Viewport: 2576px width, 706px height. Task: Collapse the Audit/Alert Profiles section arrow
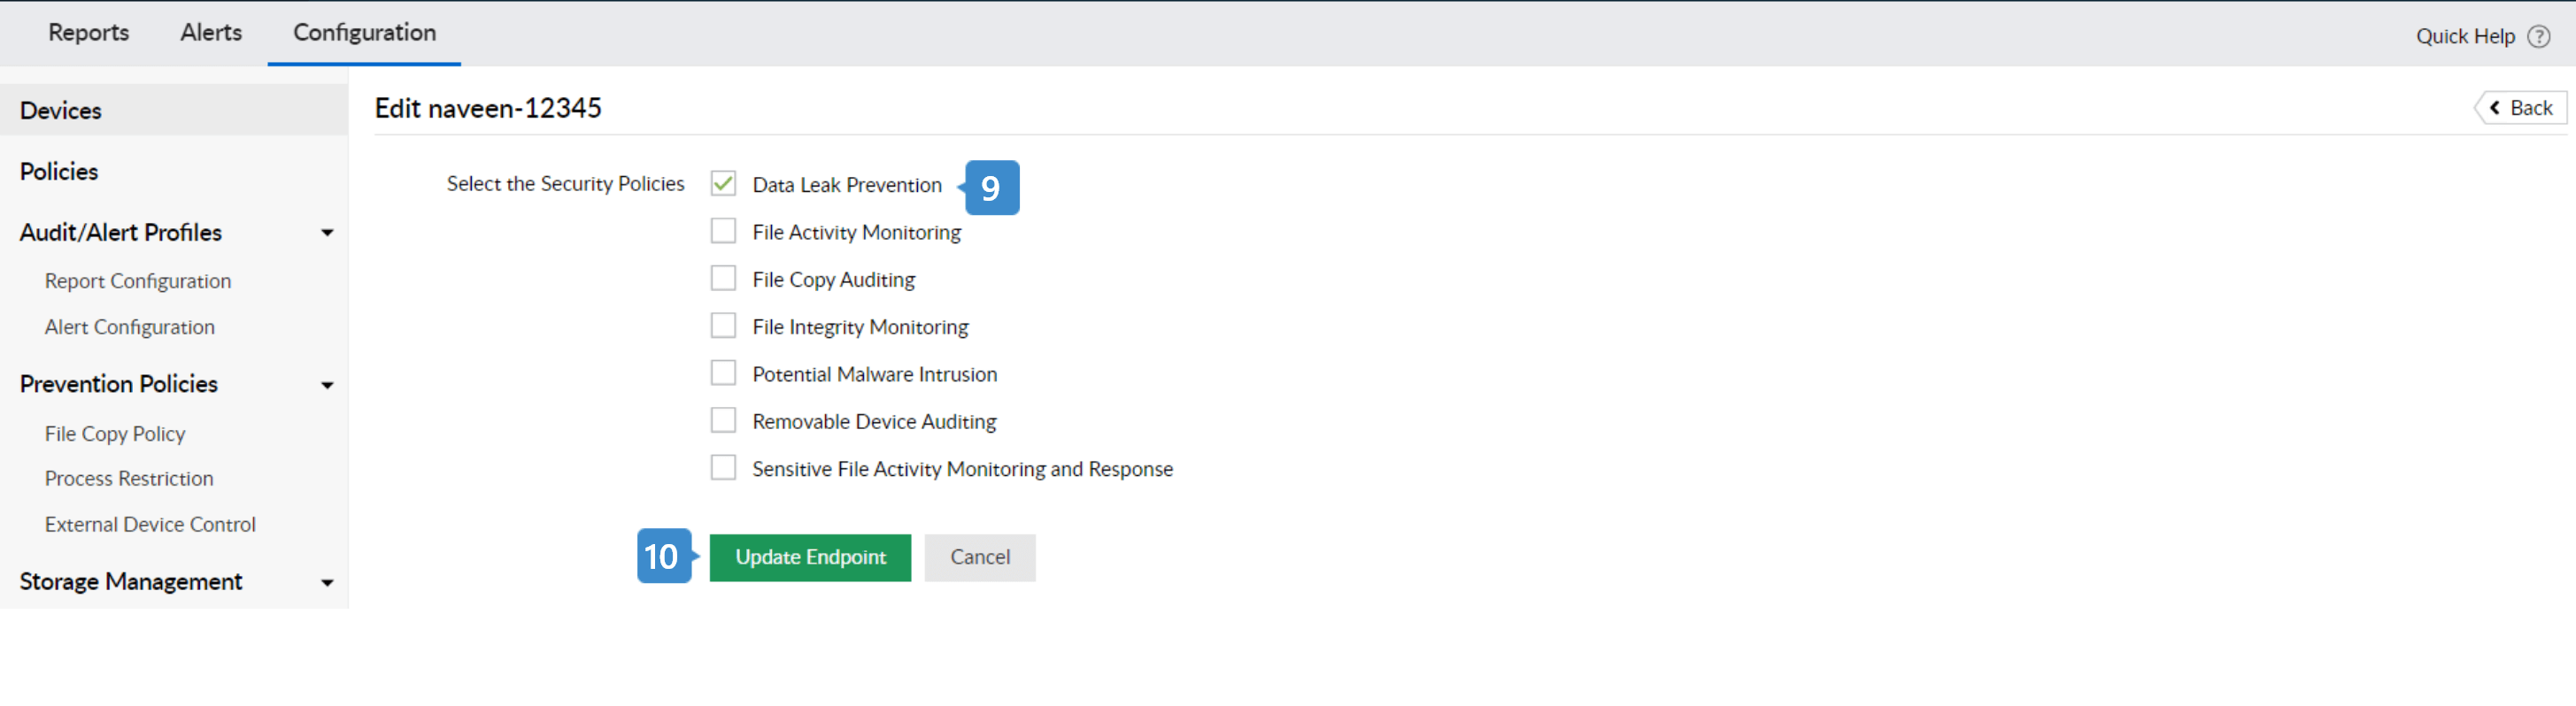[327, 233]
